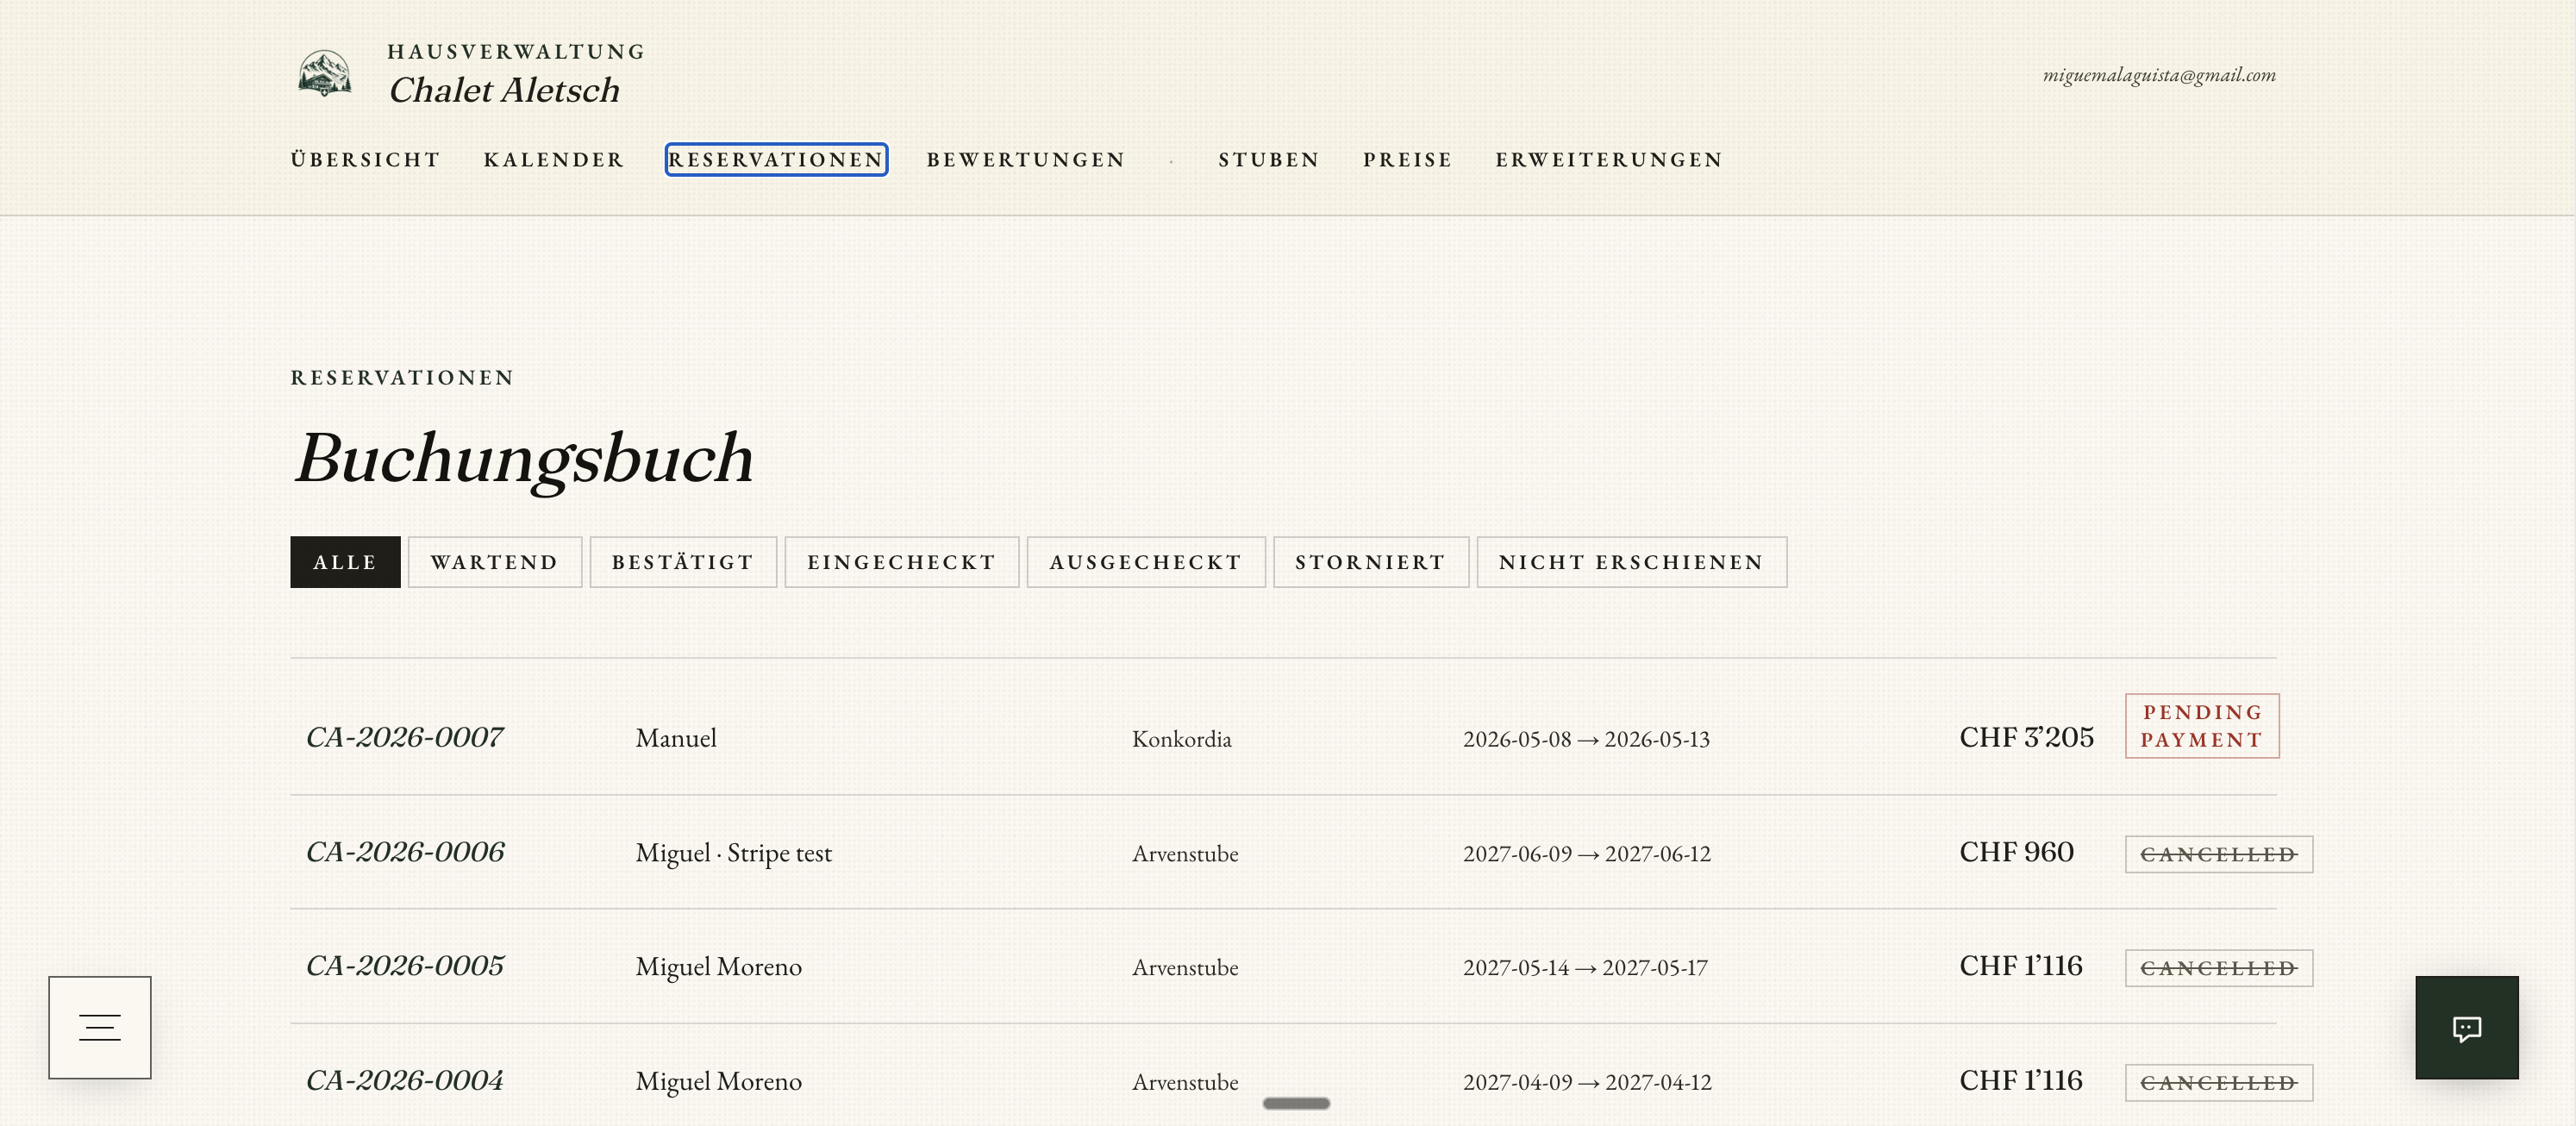Filter bookings by Storniert
Screen dimensions: 2576x1126
pyautogui.click(x=1370, y=562)
